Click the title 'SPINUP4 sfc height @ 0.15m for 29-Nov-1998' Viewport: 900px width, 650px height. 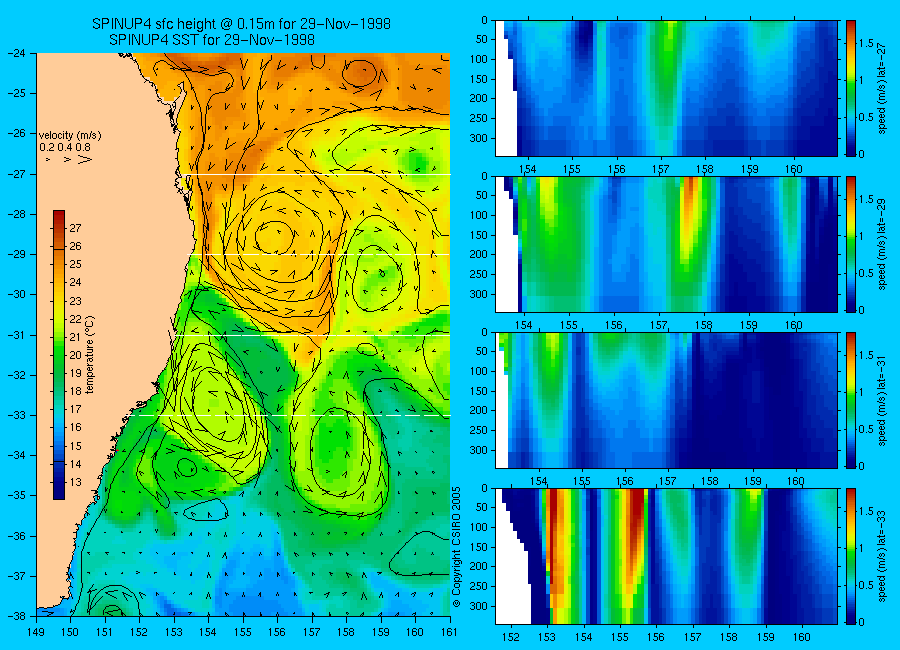241,24
